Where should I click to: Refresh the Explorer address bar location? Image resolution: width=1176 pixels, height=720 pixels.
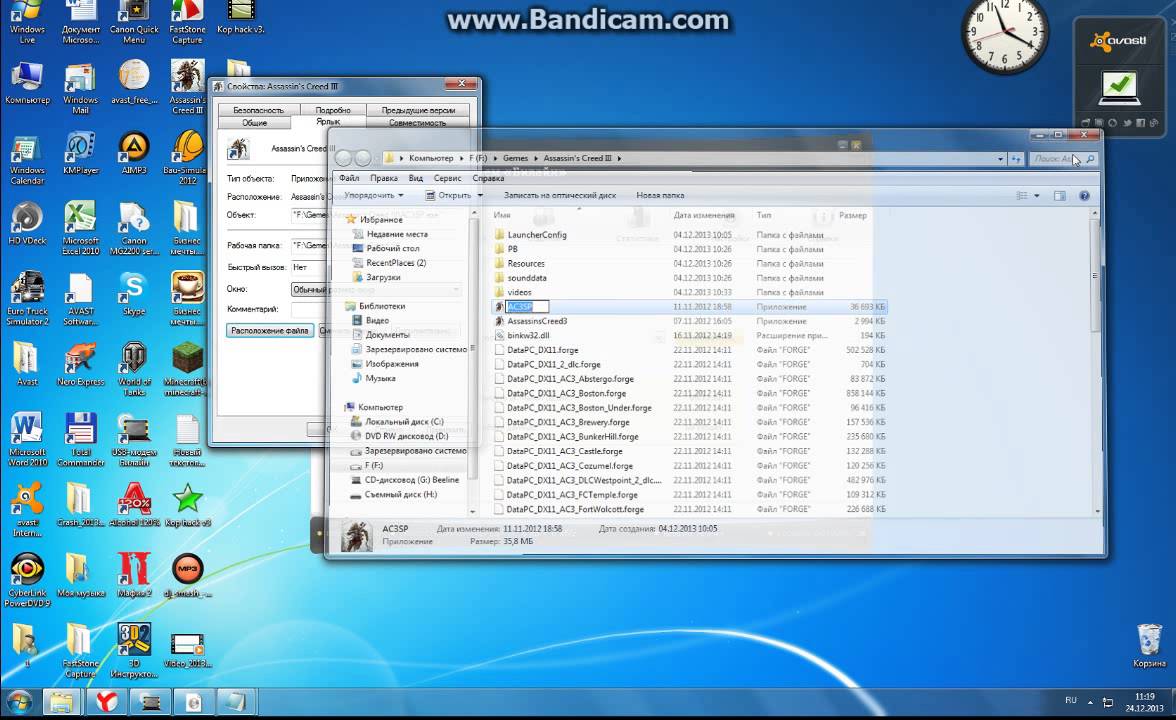click(1016, 159)
